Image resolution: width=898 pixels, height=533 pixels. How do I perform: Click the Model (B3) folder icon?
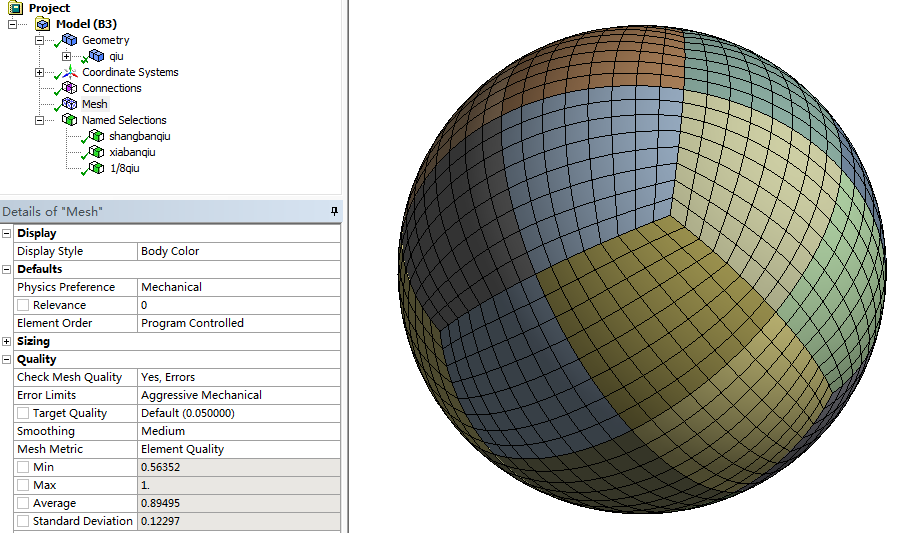pos(43,24)
